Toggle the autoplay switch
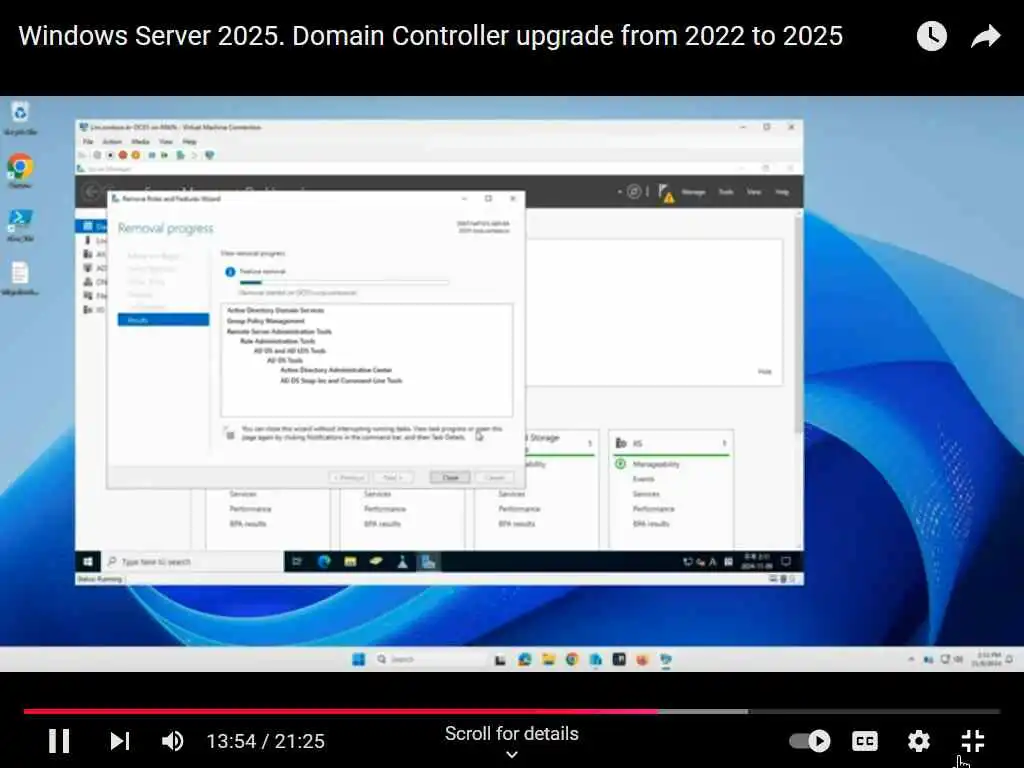 (810, 741)
